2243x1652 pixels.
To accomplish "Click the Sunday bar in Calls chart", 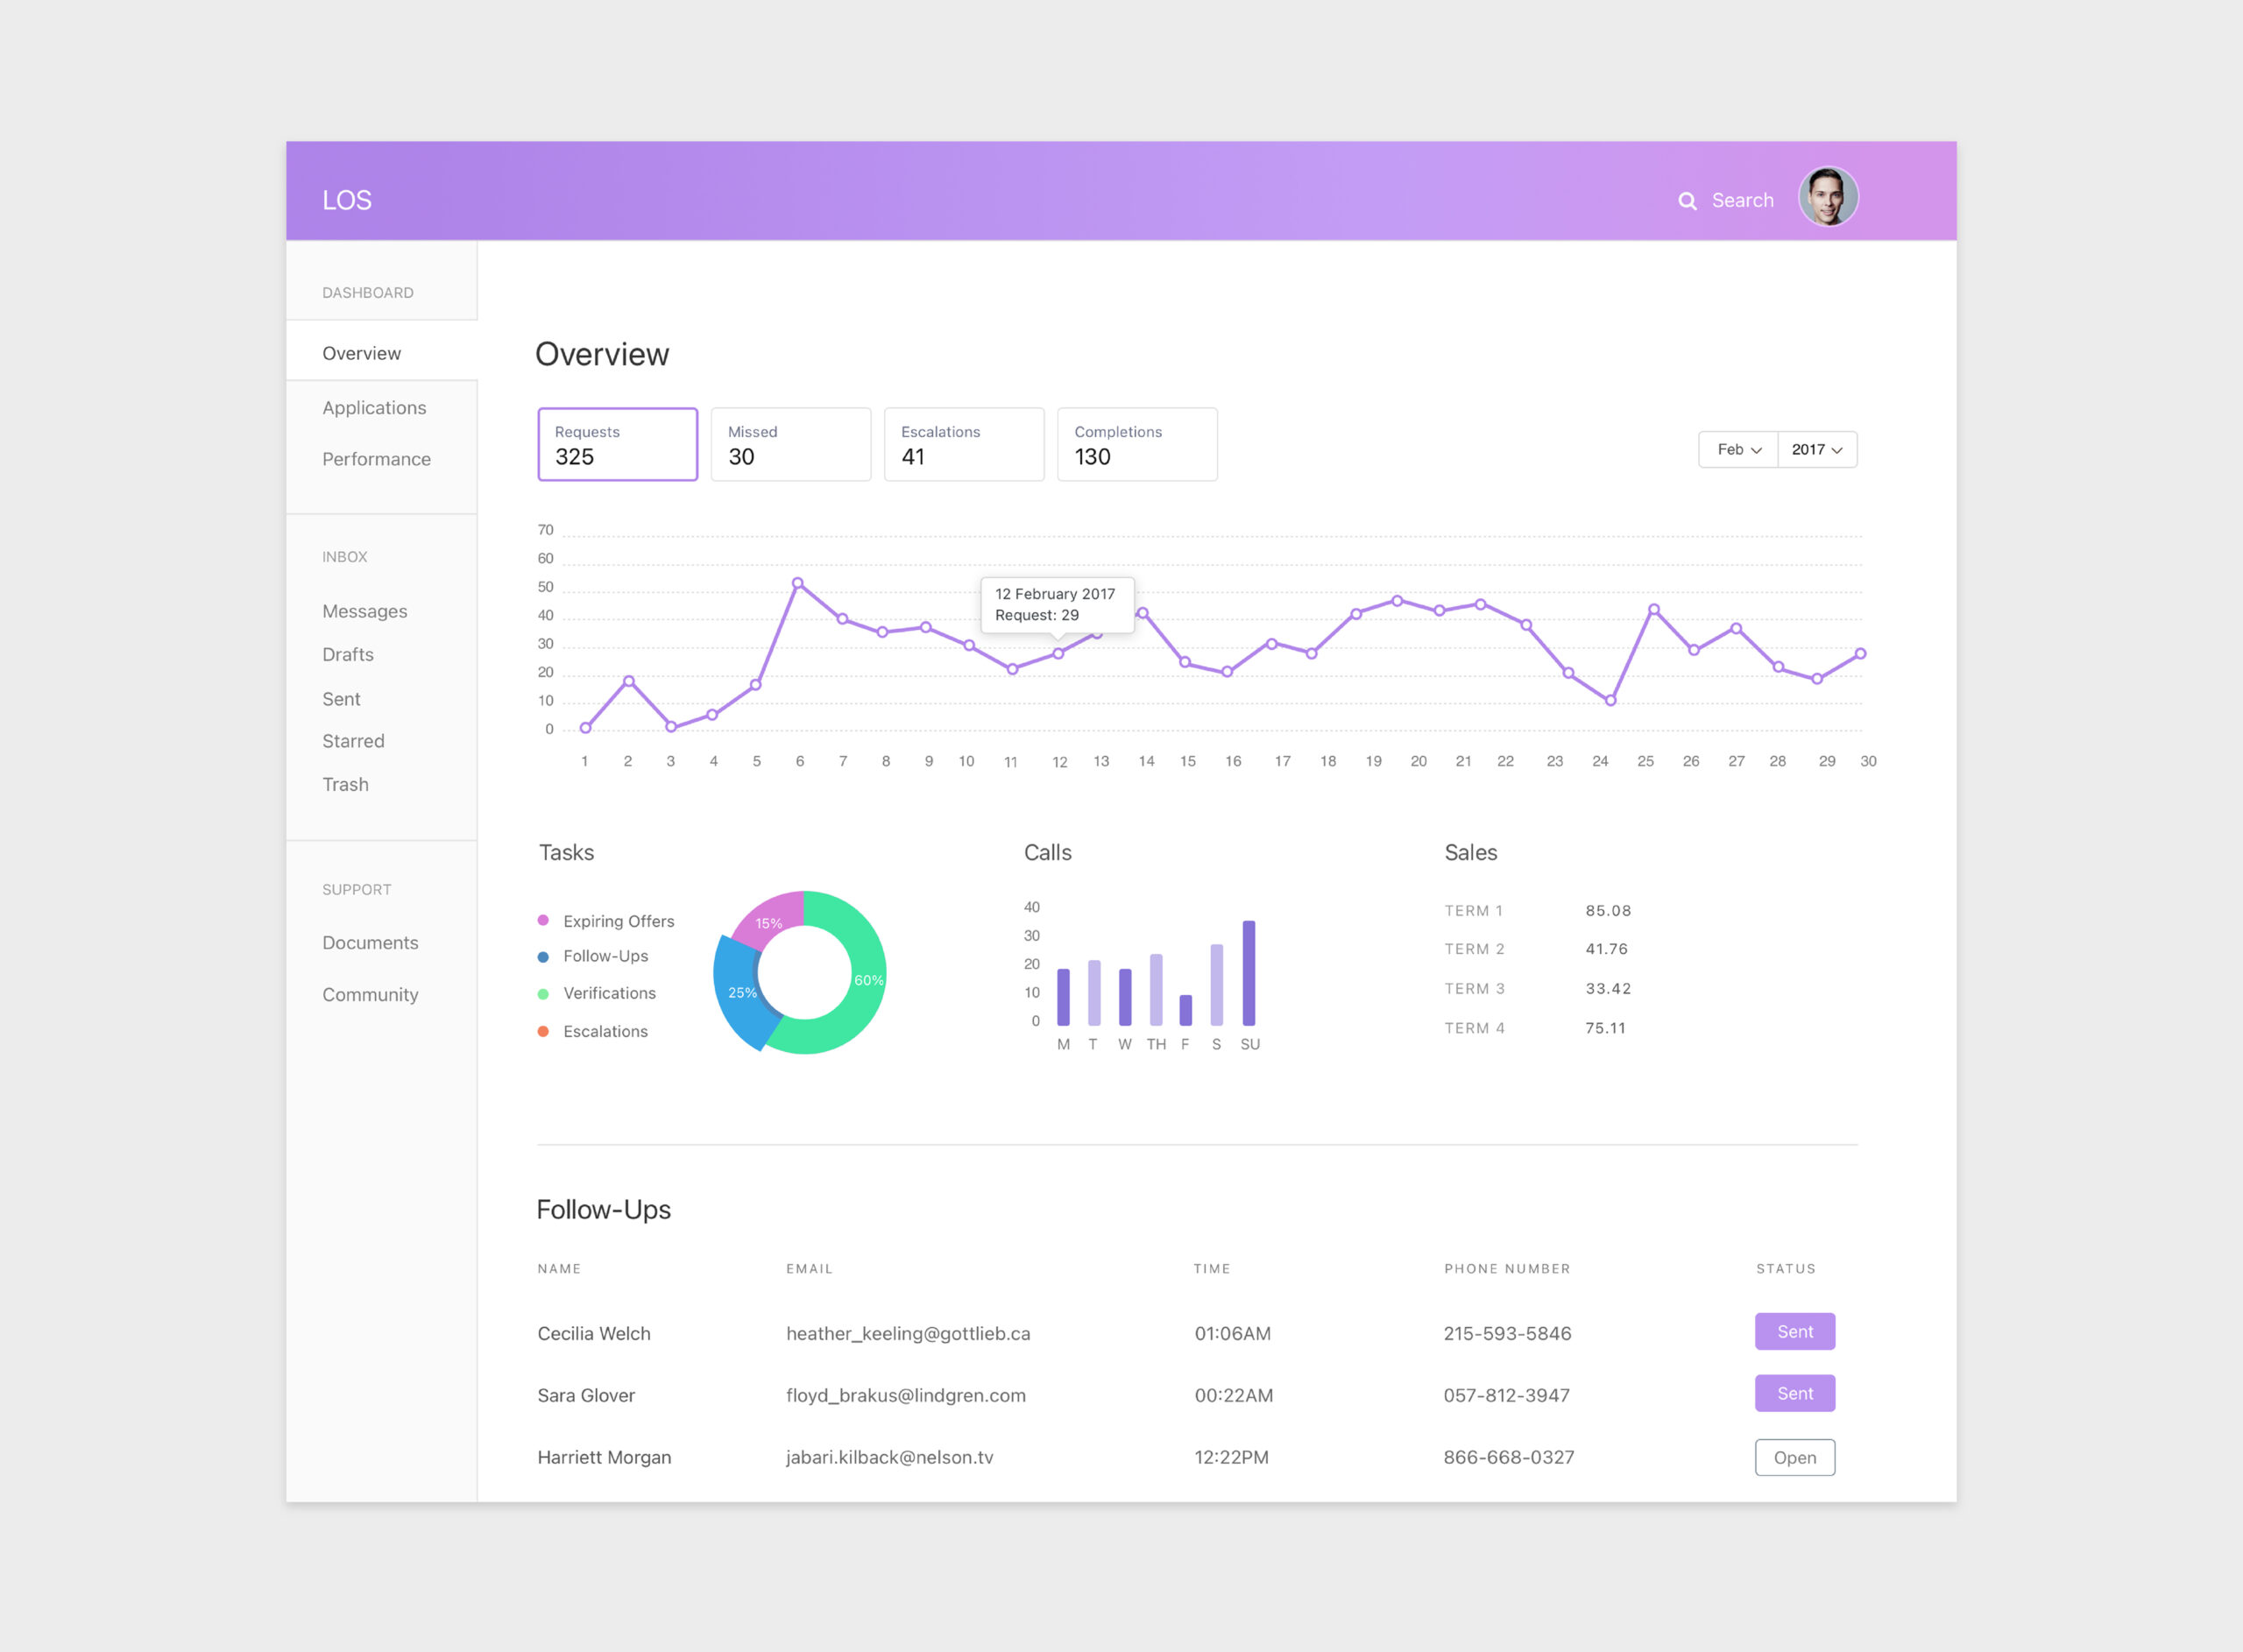I will [x=1248, y=973].
